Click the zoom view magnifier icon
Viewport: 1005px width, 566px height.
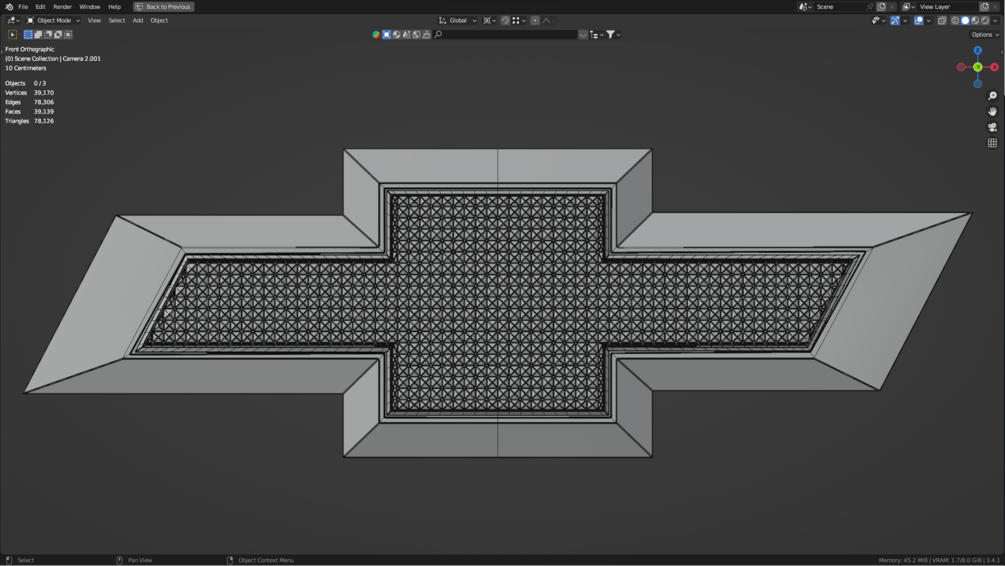[x=992, y=96]
